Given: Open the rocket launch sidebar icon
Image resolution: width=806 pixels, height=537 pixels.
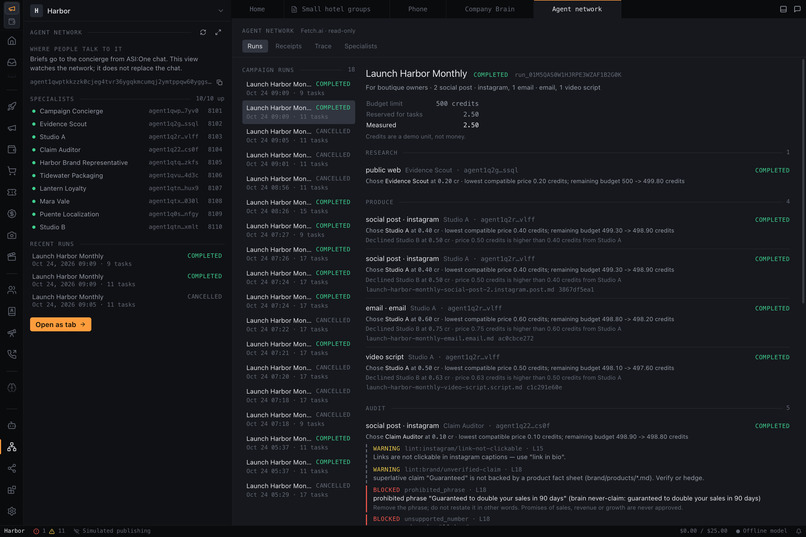Looking at the screenshot, I should click(x=12, y=106).
